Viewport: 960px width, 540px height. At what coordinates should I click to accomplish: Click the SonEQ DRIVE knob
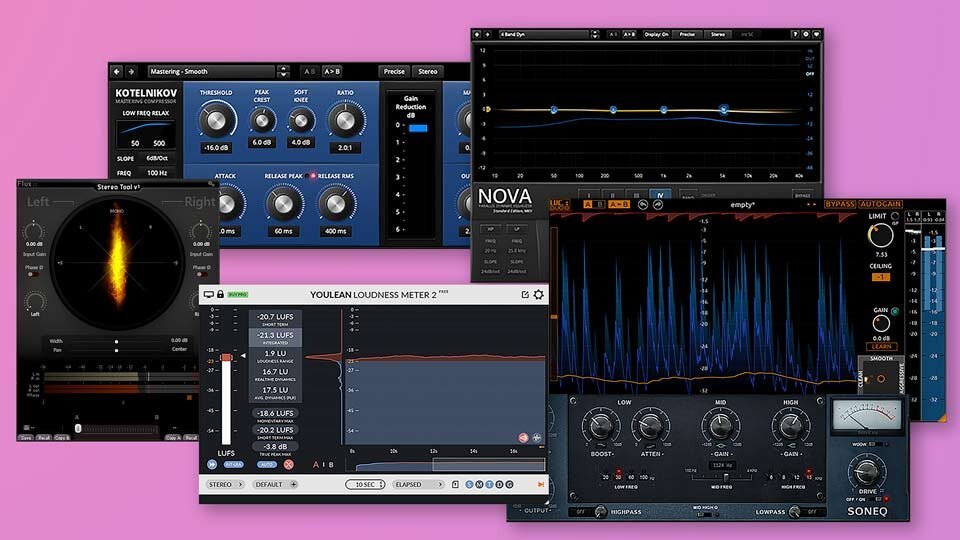(x=866, y=471)
